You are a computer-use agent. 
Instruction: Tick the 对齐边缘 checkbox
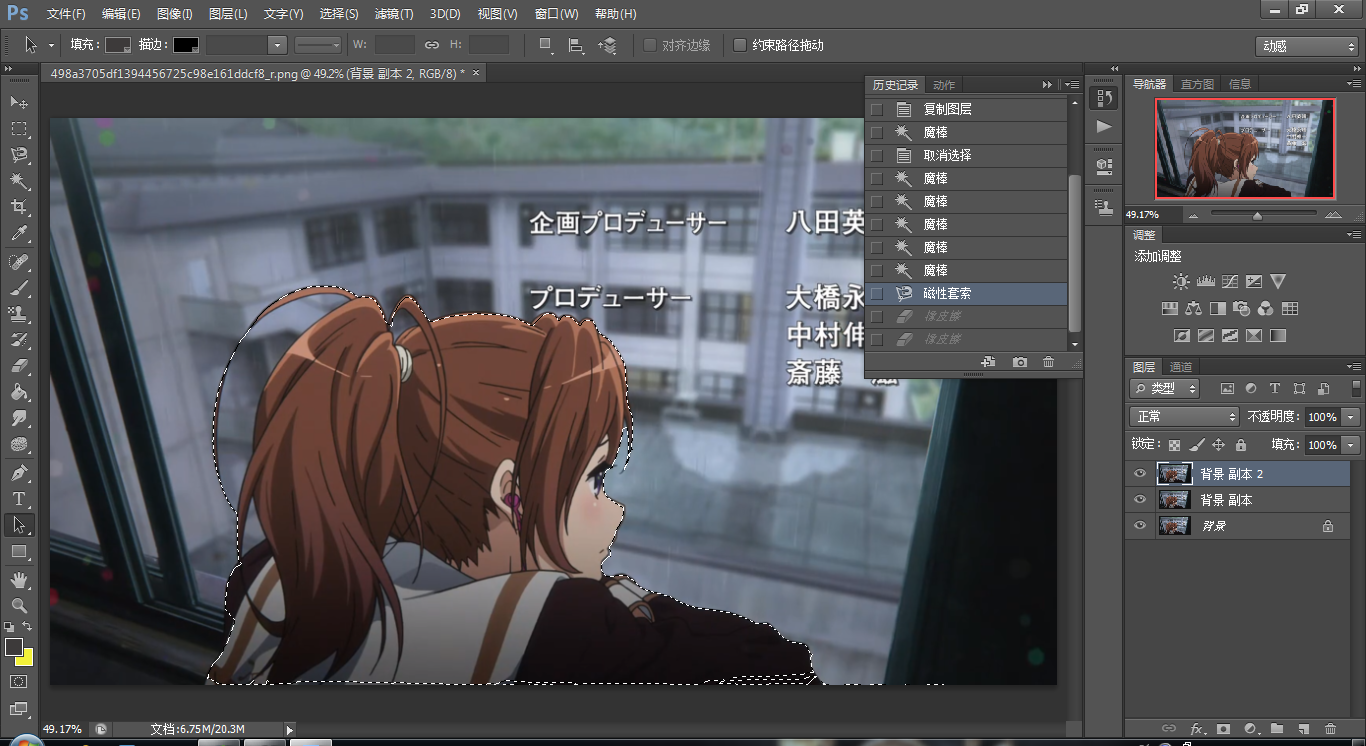650,45
